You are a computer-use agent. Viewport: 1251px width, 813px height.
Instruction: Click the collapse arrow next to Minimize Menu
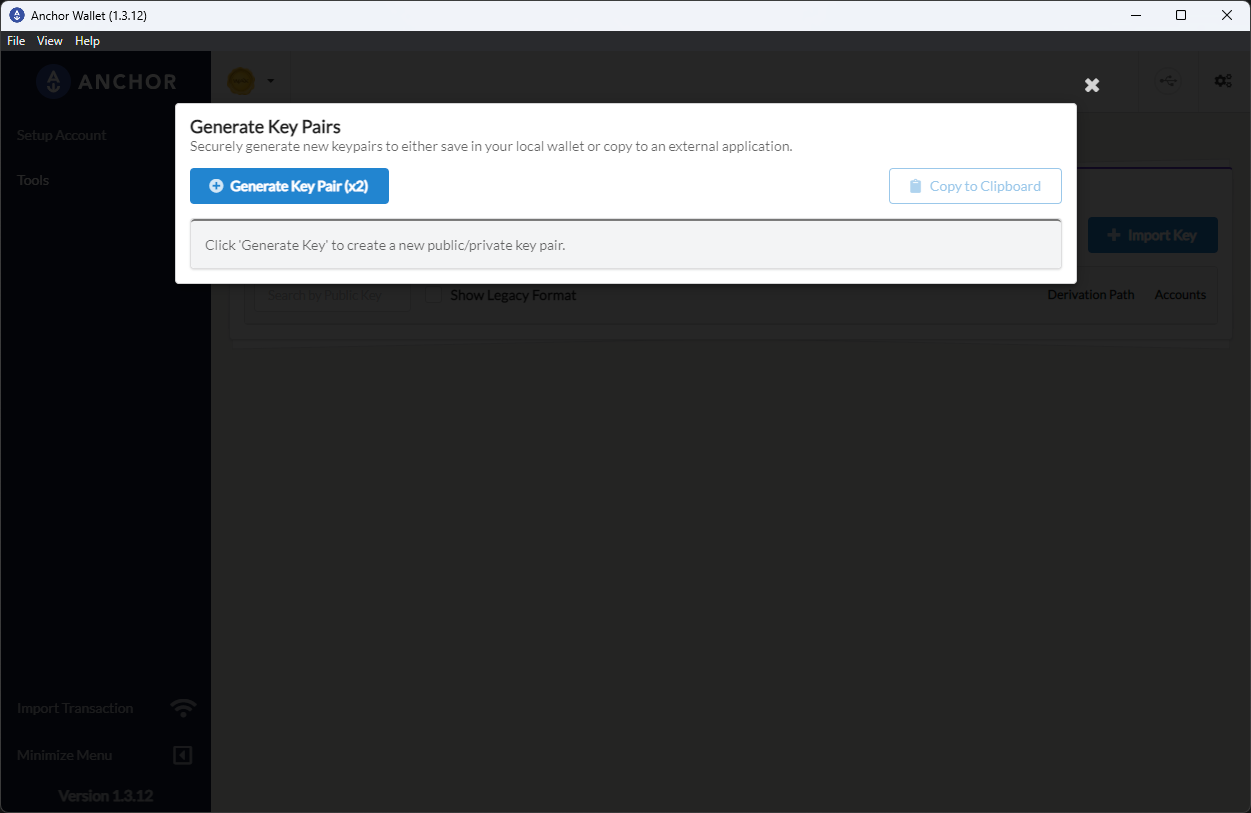tap(182, 755)
